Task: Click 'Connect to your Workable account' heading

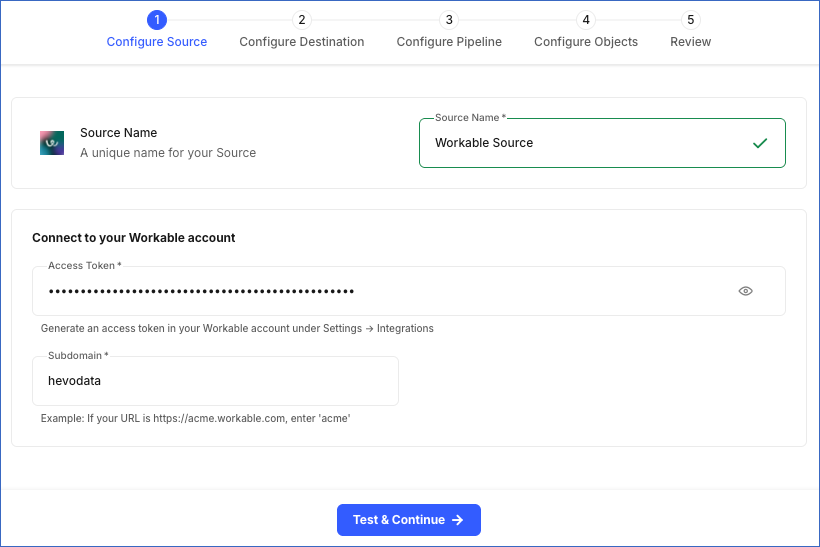Action: (134, 238)
